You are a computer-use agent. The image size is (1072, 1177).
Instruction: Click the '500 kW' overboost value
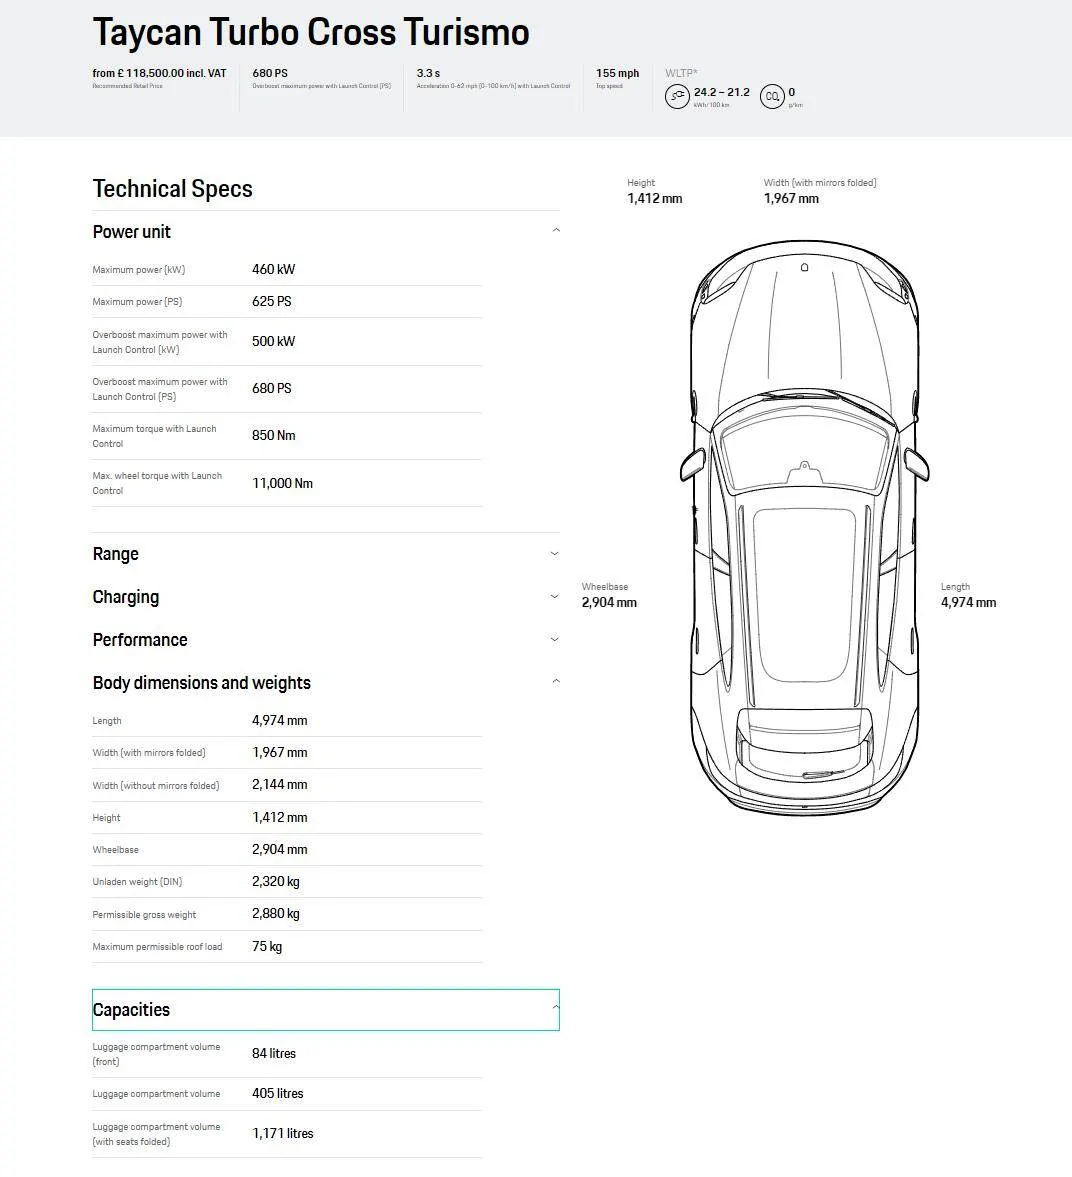tap(273, 342)
